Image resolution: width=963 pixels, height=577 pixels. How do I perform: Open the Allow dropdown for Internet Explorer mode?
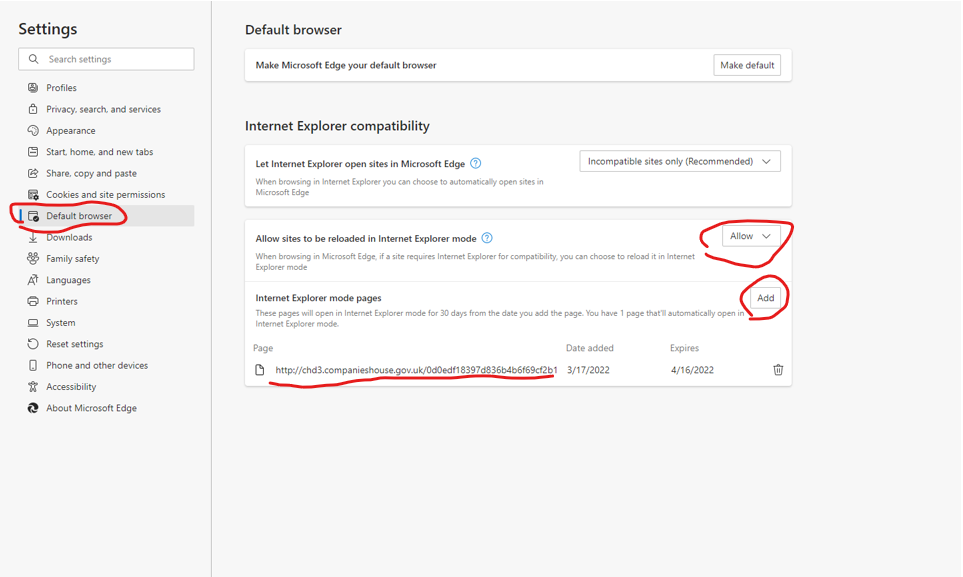(751, 236)
